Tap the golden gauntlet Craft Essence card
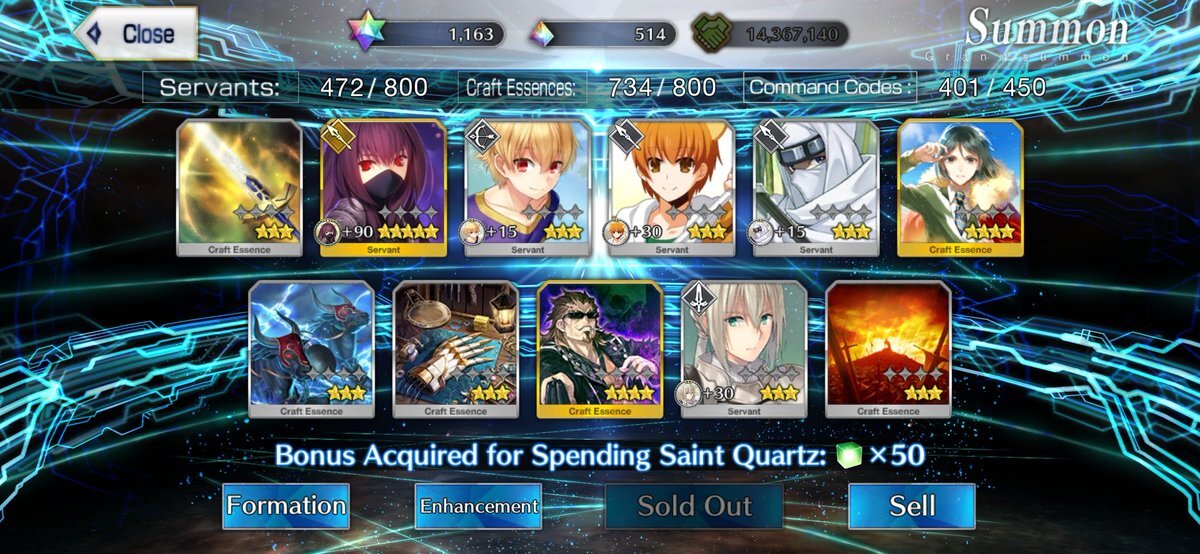Screen dimensions: 1200x554 click(x=455, y=348)
